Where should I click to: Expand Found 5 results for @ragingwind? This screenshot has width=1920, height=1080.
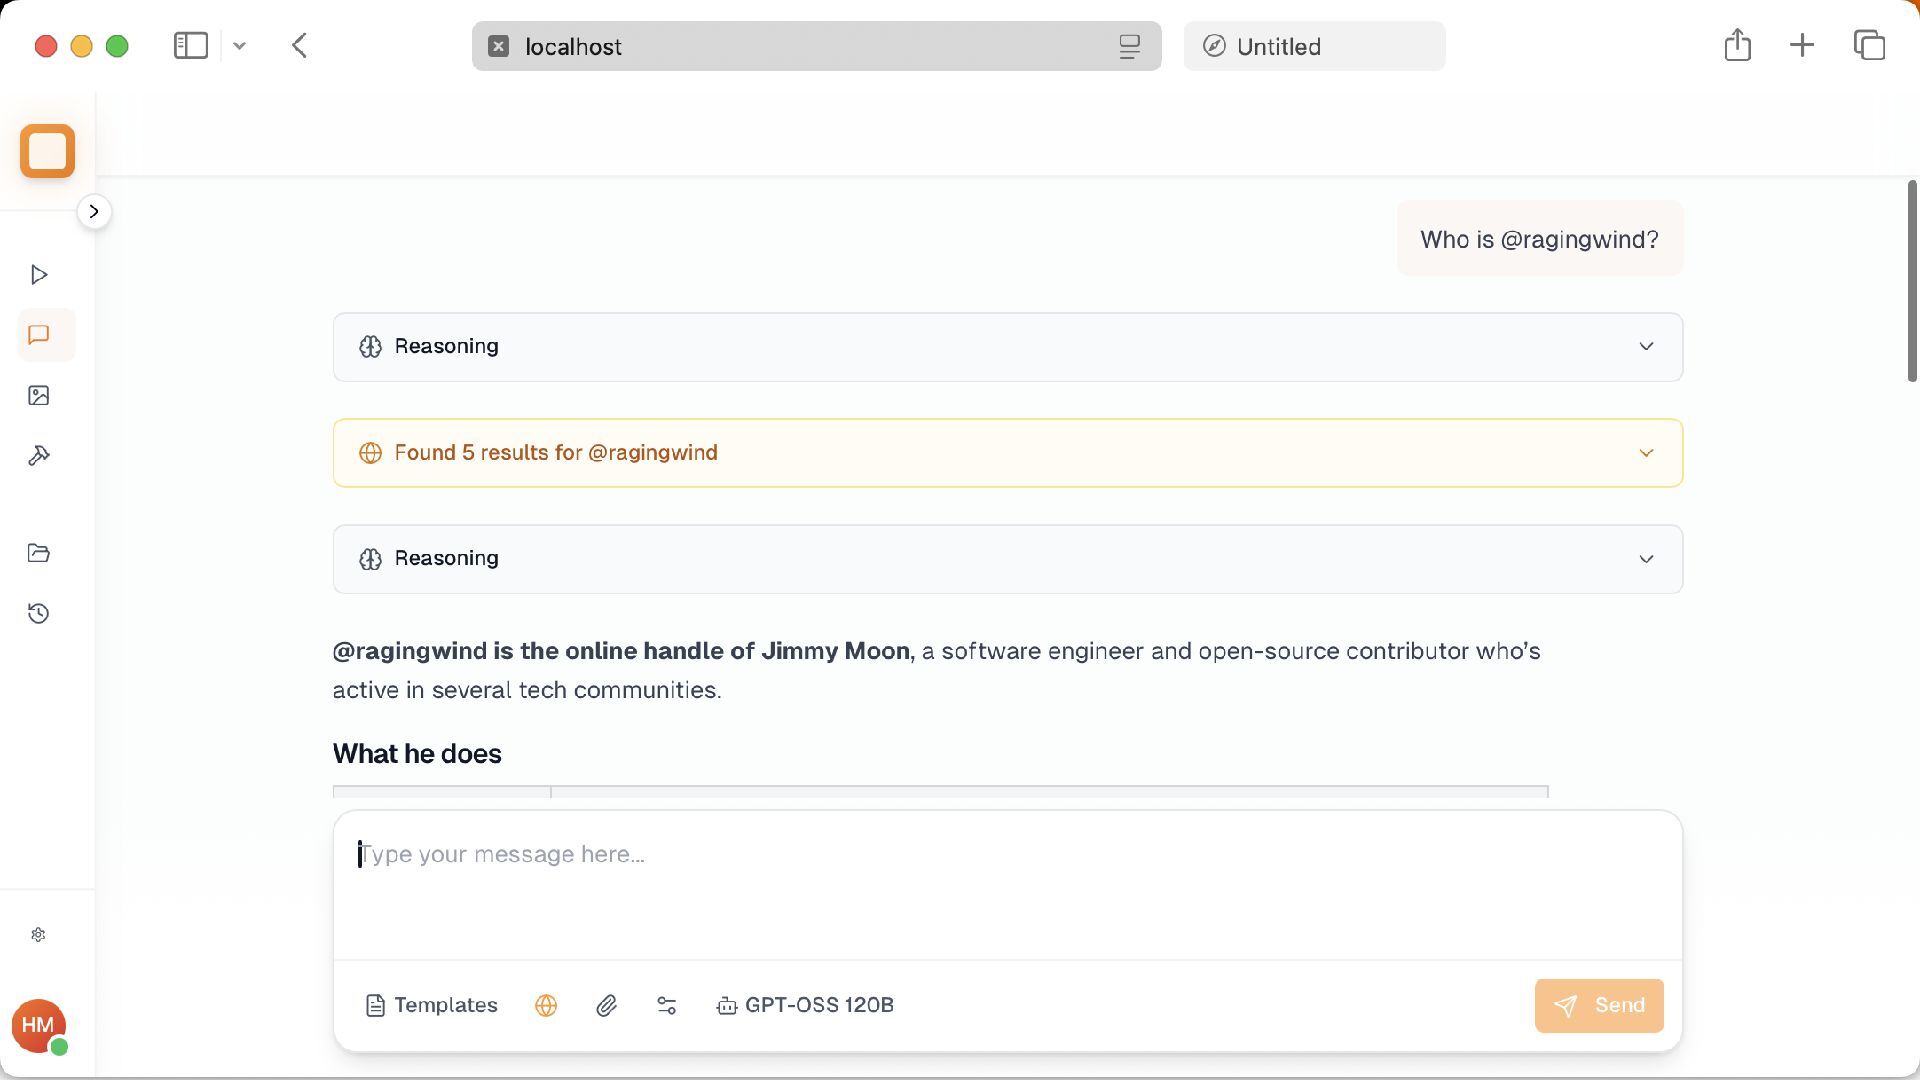[x=1007, y=453]
